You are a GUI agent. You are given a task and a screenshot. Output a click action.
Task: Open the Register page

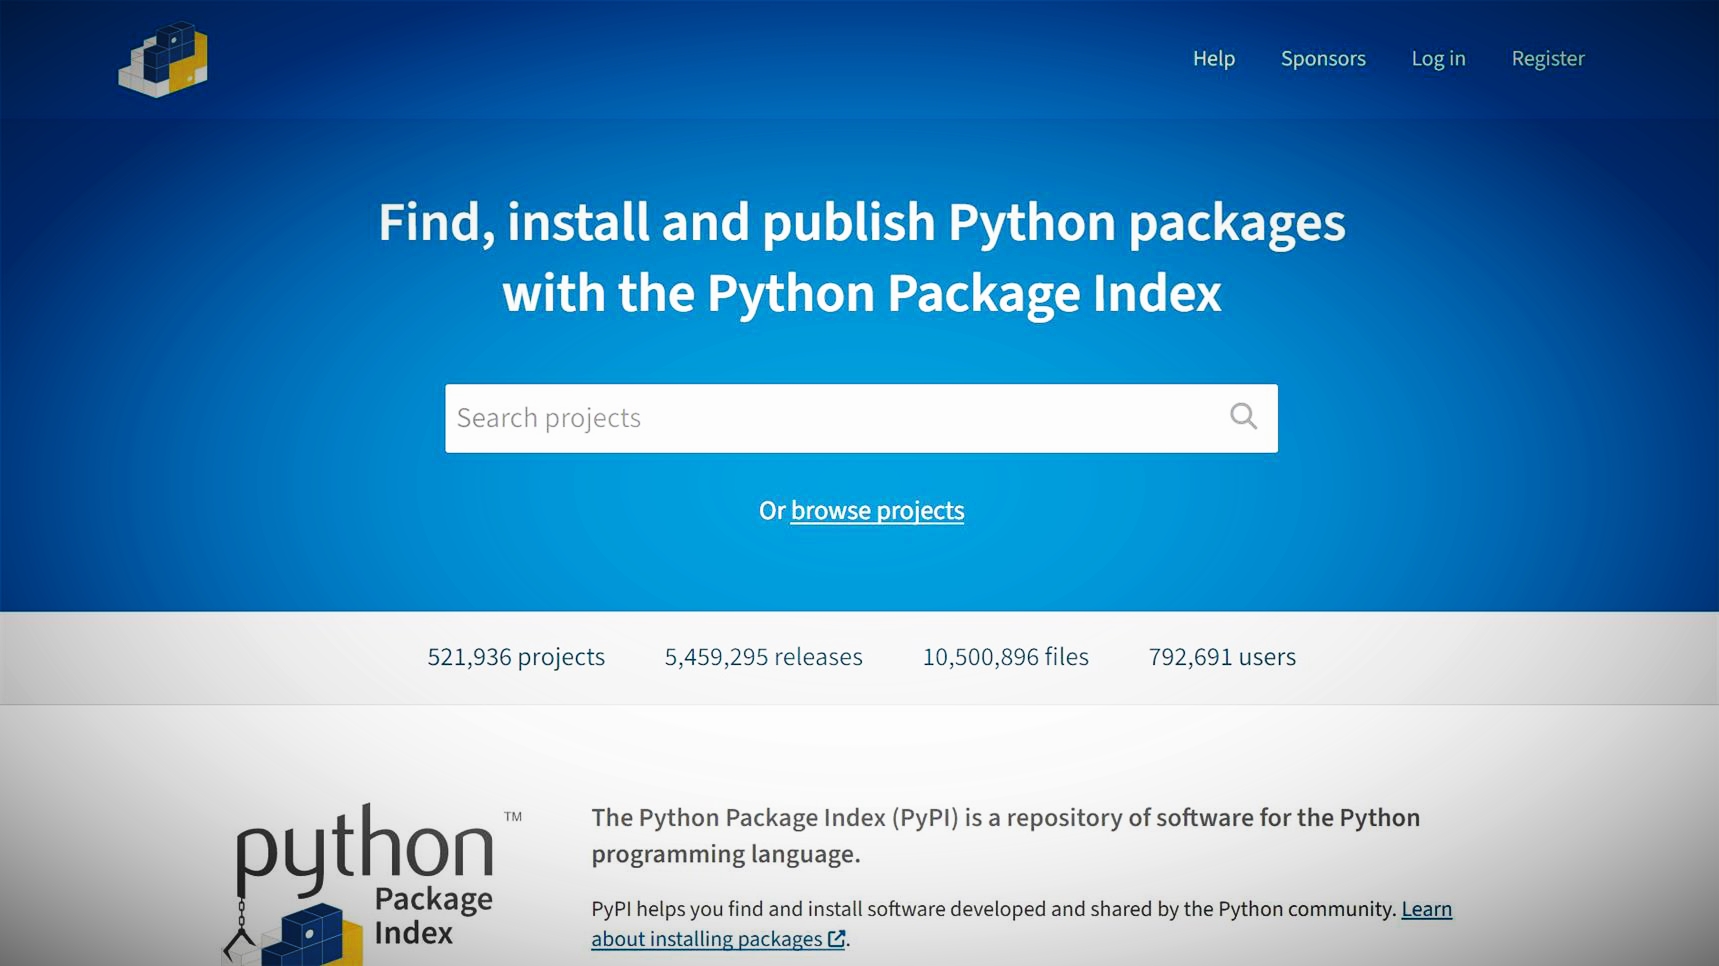click(x=1547, y=58)
